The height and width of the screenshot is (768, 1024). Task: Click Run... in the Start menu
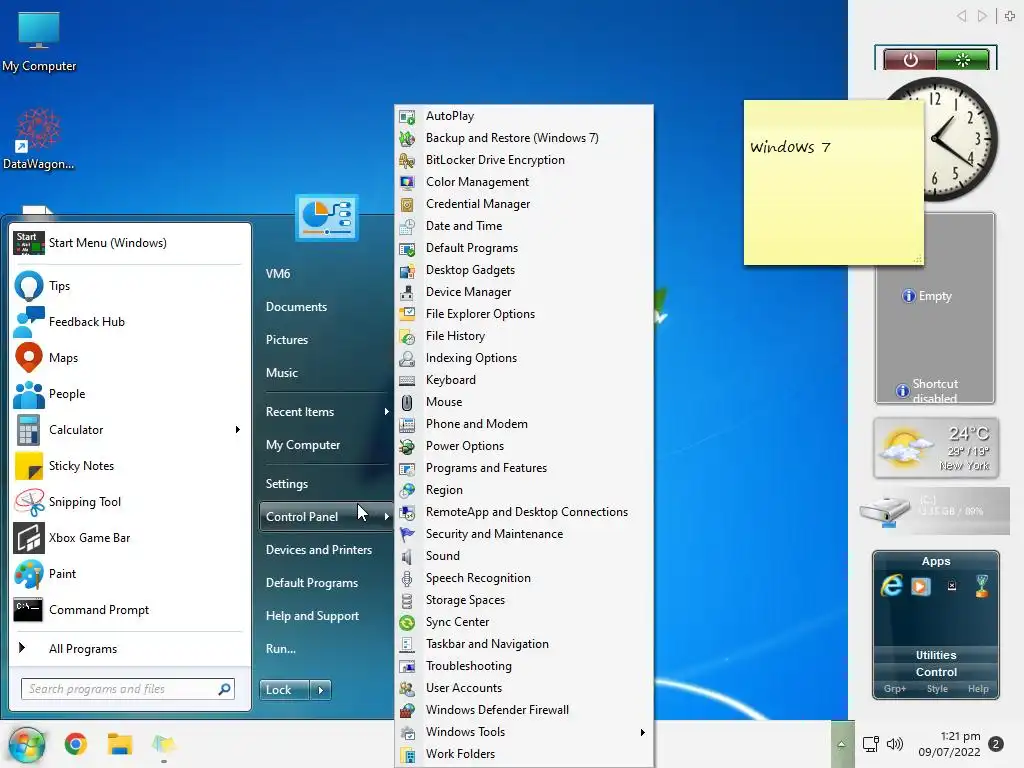[281, 648]
